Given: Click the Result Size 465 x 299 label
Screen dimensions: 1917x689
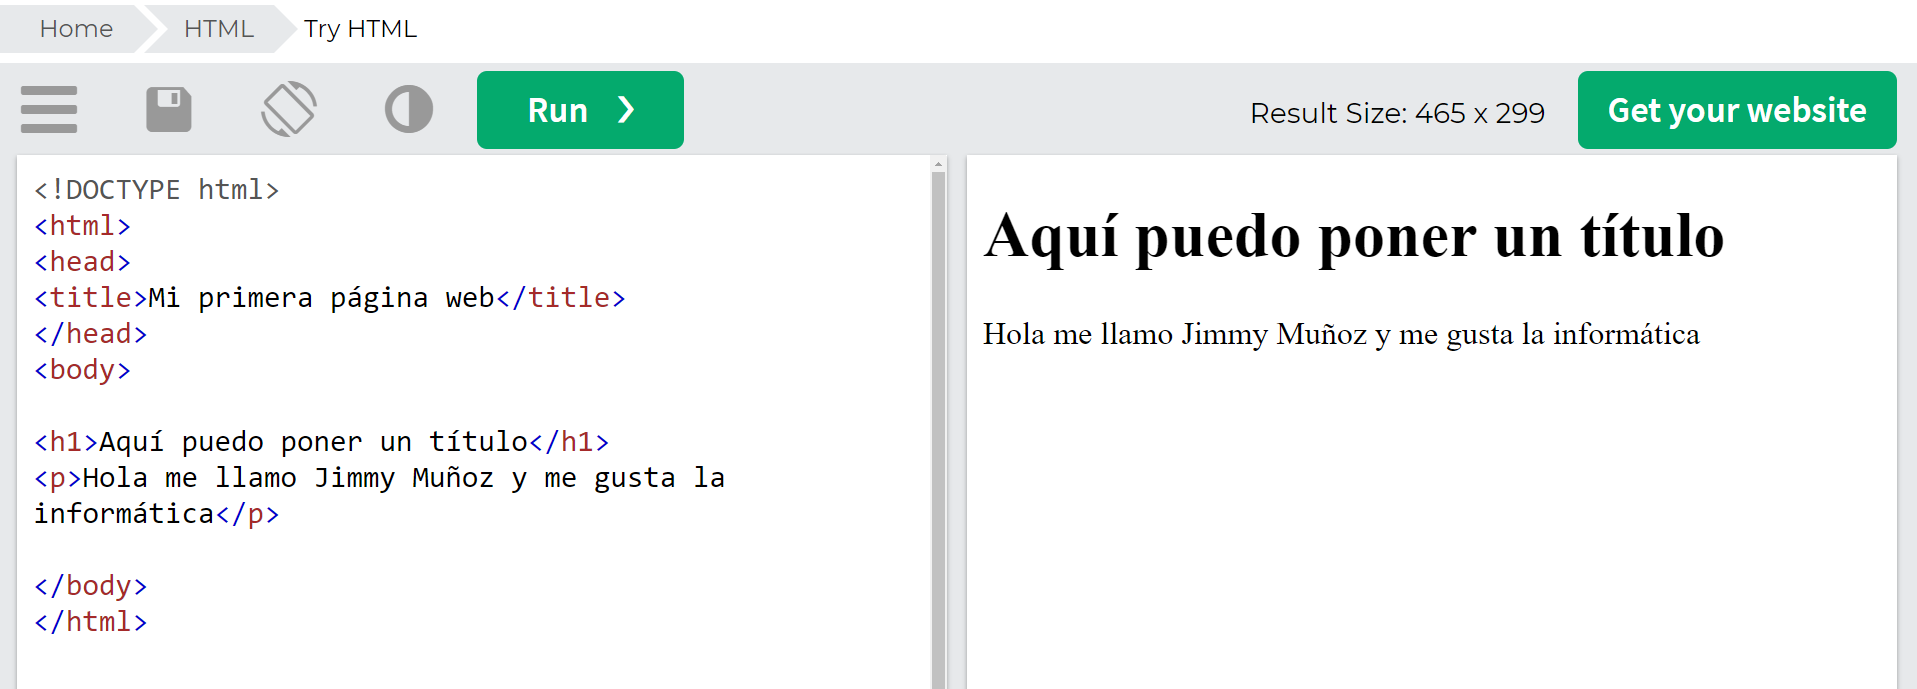Looking at the screenshot, I should coord(1396,113).
